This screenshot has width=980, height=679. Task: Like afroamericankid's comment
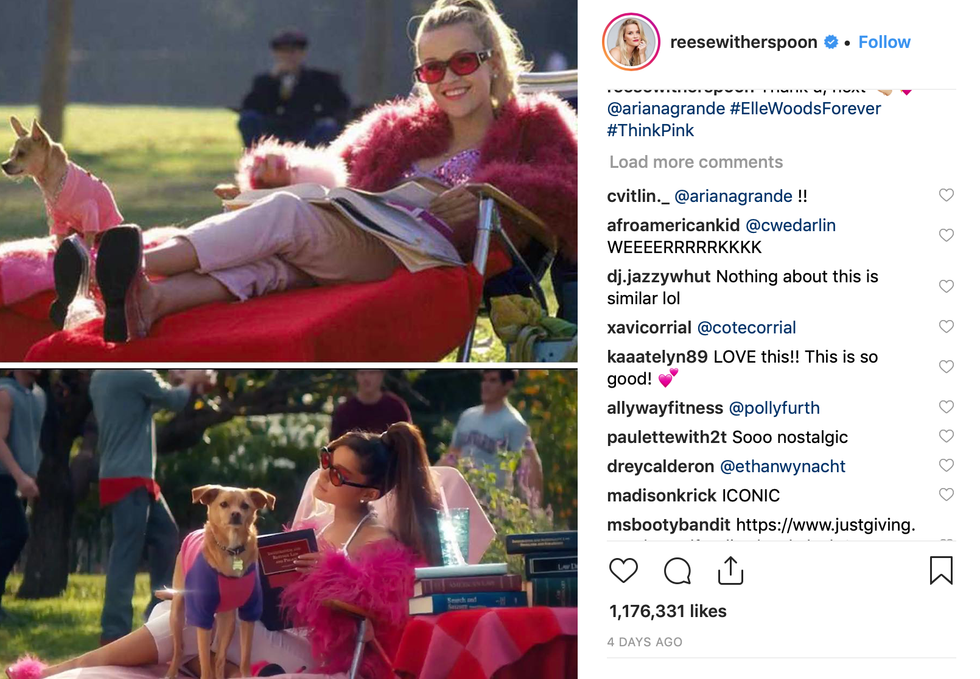point(946,235)
